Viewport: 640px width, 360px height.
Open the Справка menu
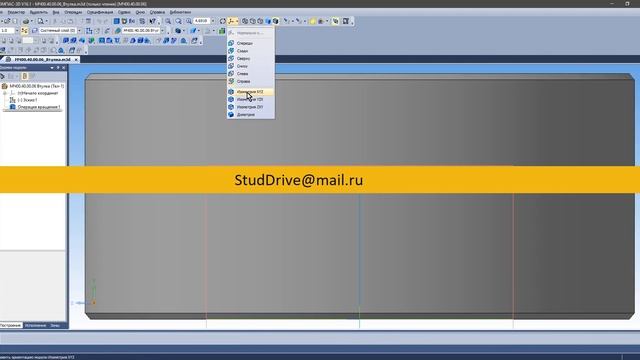point(157,12)
